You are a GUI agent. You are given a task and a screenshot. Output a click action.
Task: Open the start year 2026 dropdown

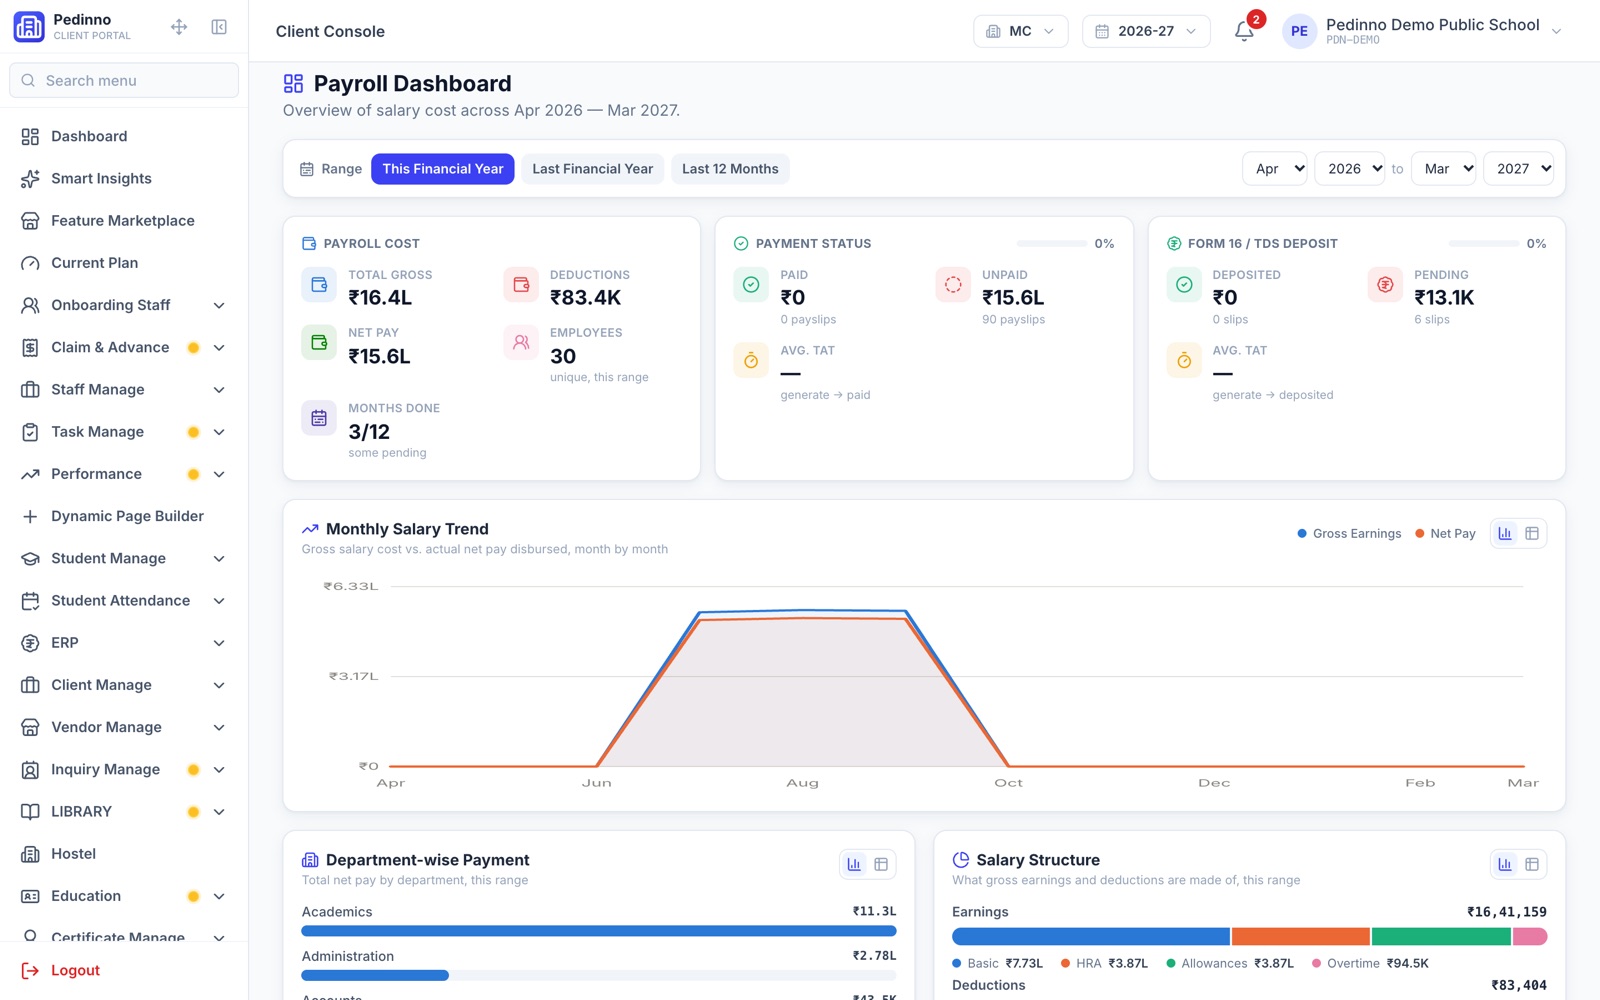[x=1350, y=169]
